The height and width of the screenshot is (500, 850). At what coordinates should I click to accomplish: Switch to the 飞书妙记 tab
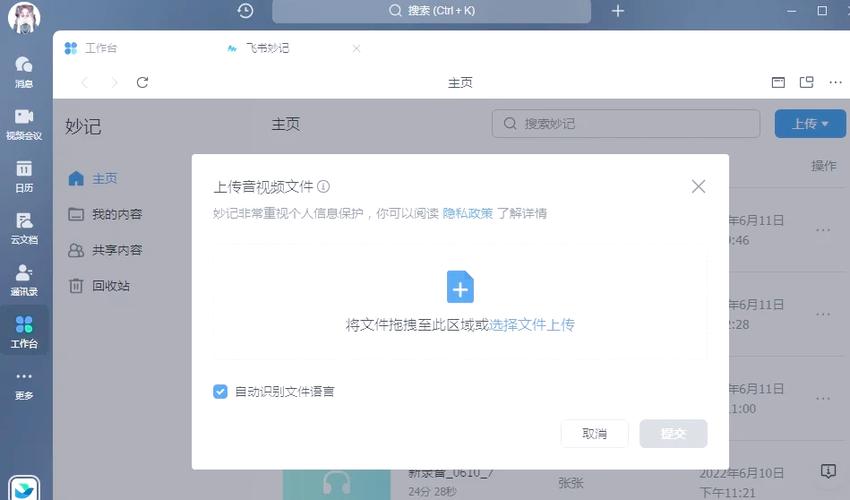point(259,48)
